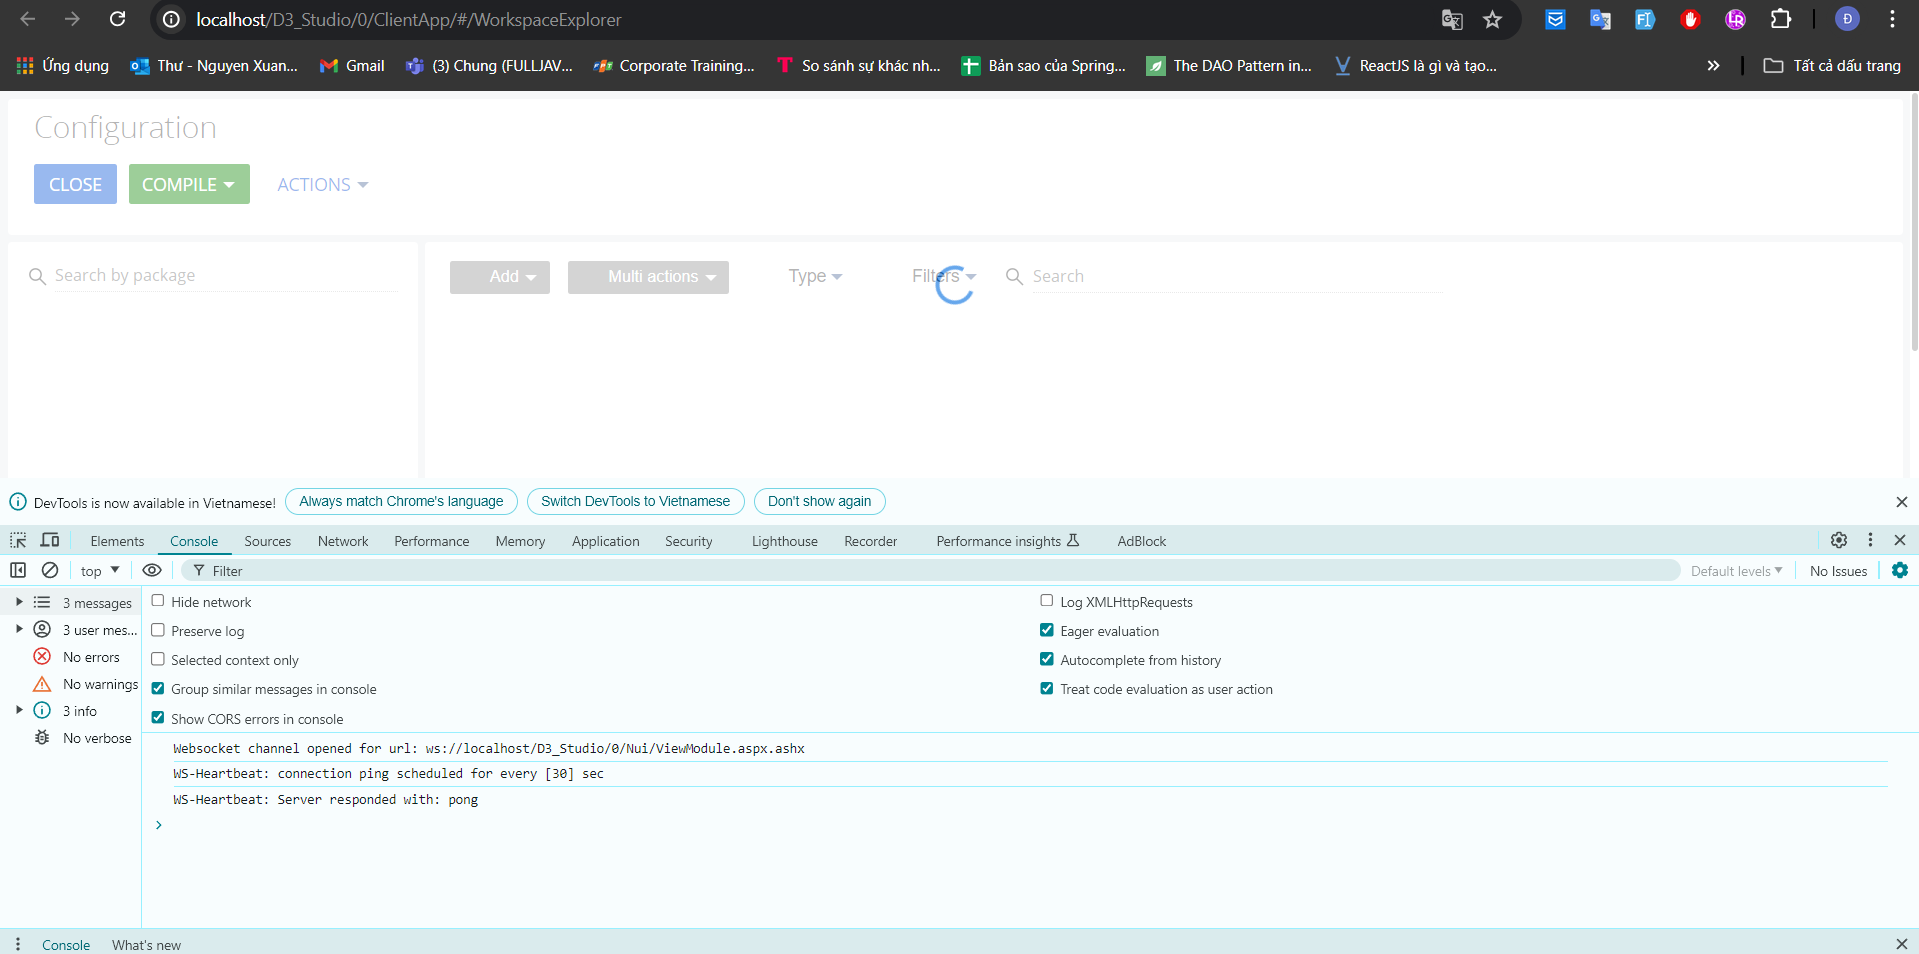Open the Sources tab in DevTools

(x=267, y=541)
